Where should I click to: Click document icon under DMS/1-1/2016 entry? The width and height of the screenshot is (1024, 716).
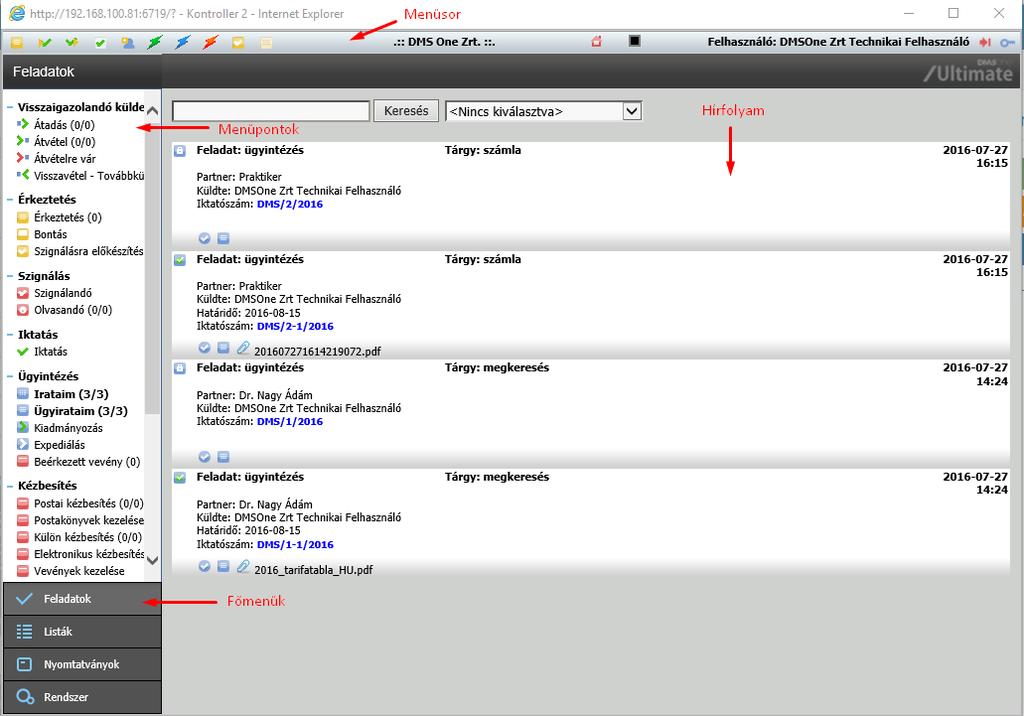click(223, 566)
